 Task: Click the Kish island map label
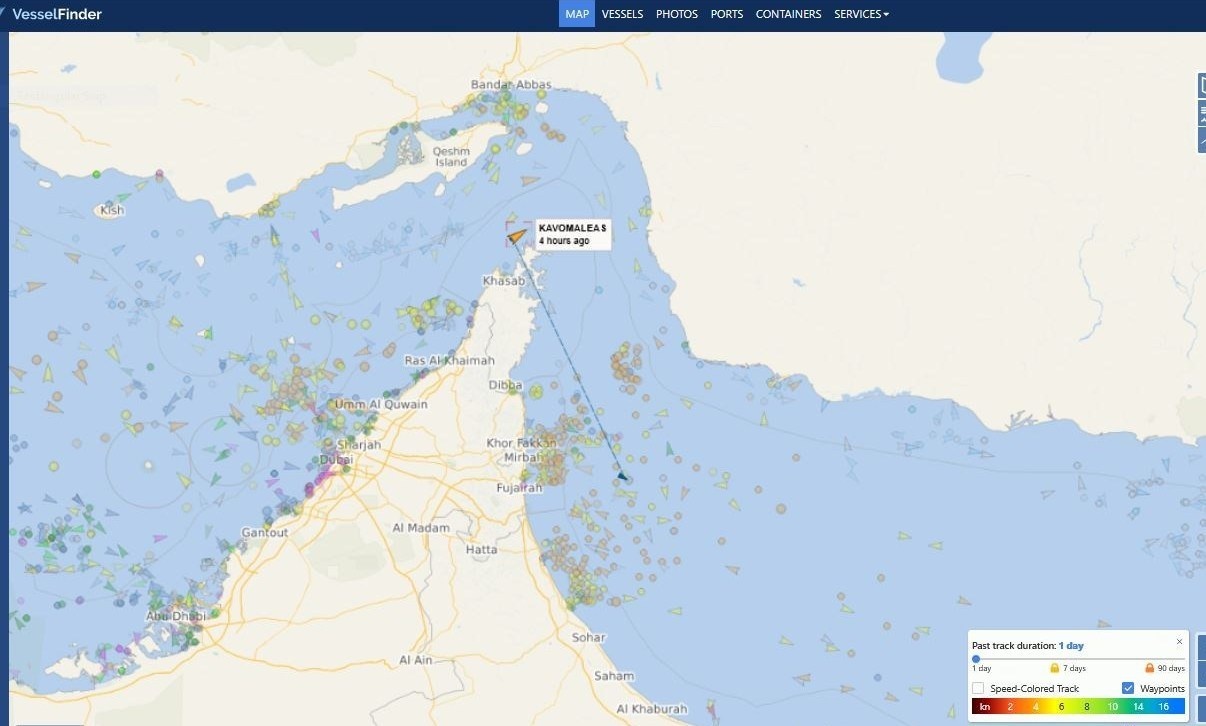(112, 210)
